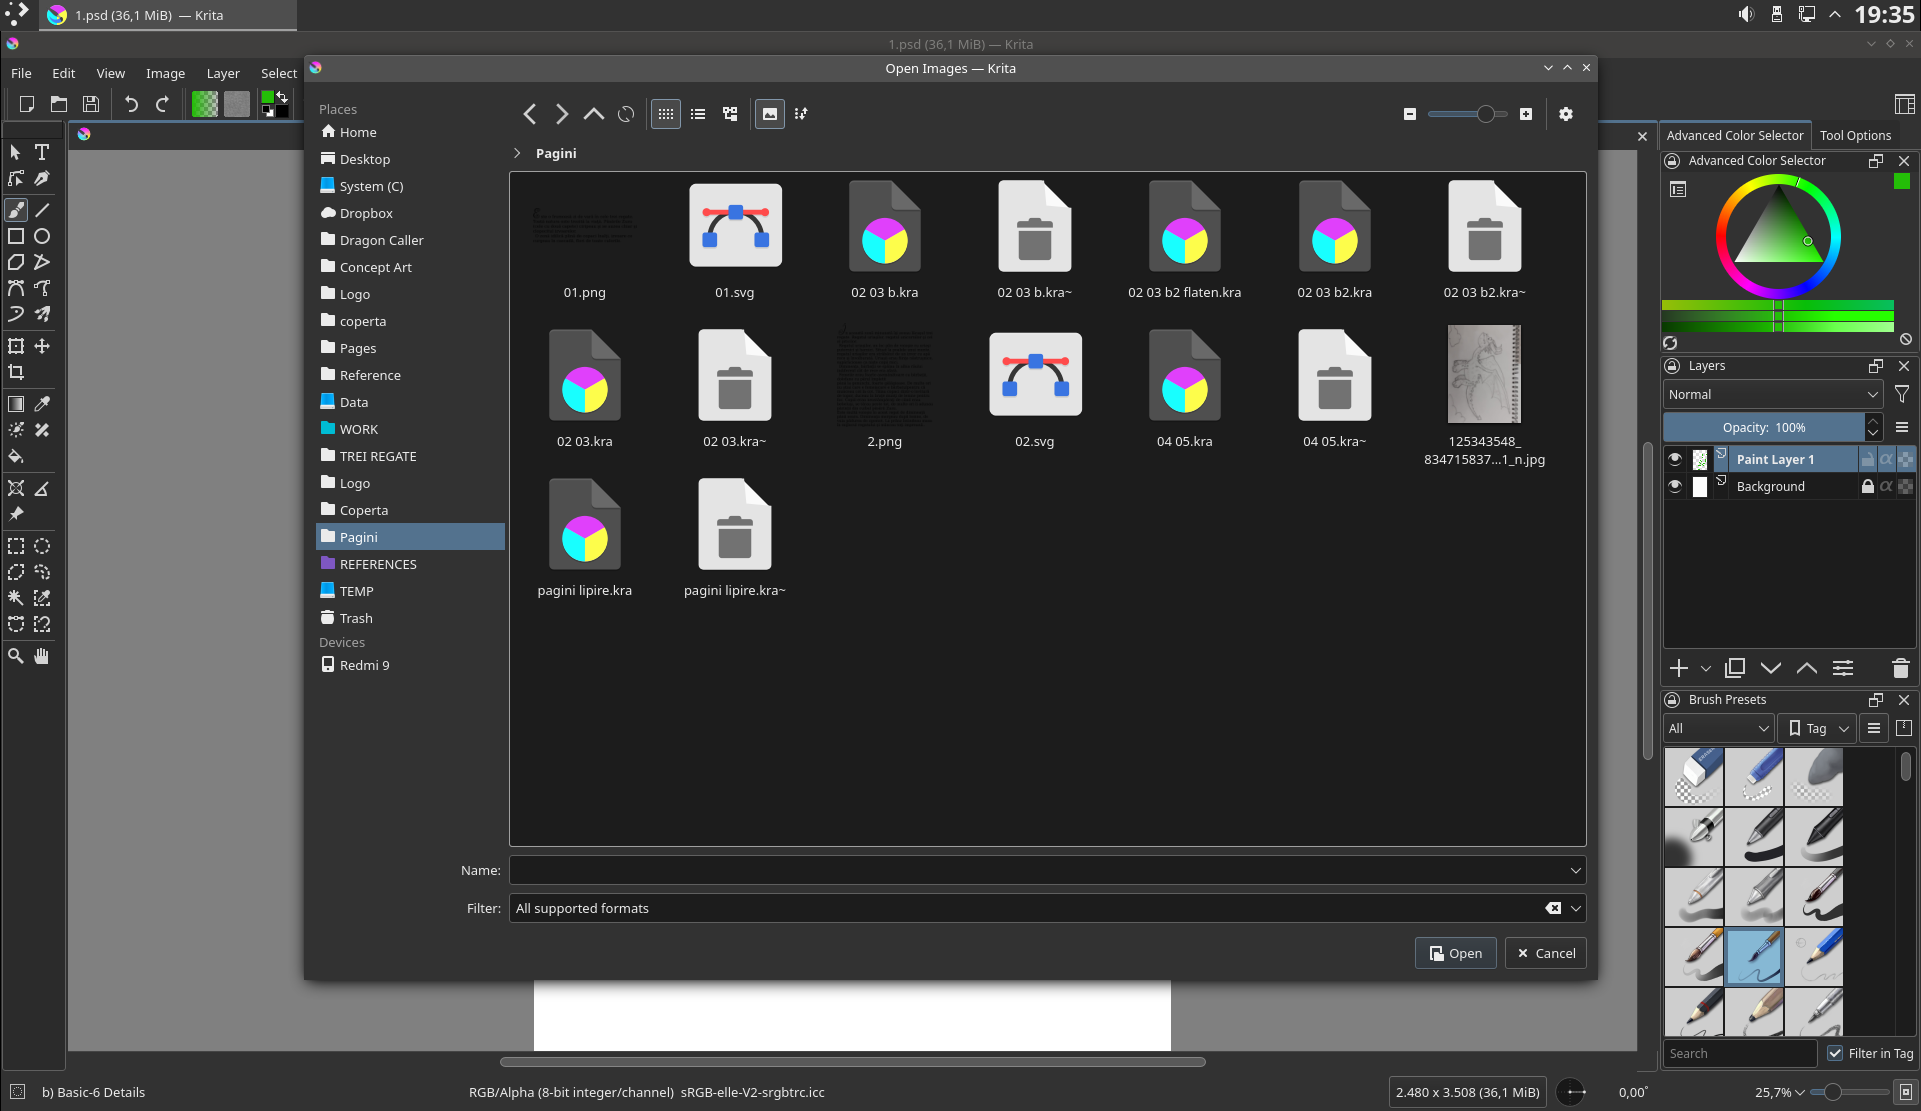Open file dialog settings gear
This screenshot has width=1921, height=1111.
(1566, 114)
